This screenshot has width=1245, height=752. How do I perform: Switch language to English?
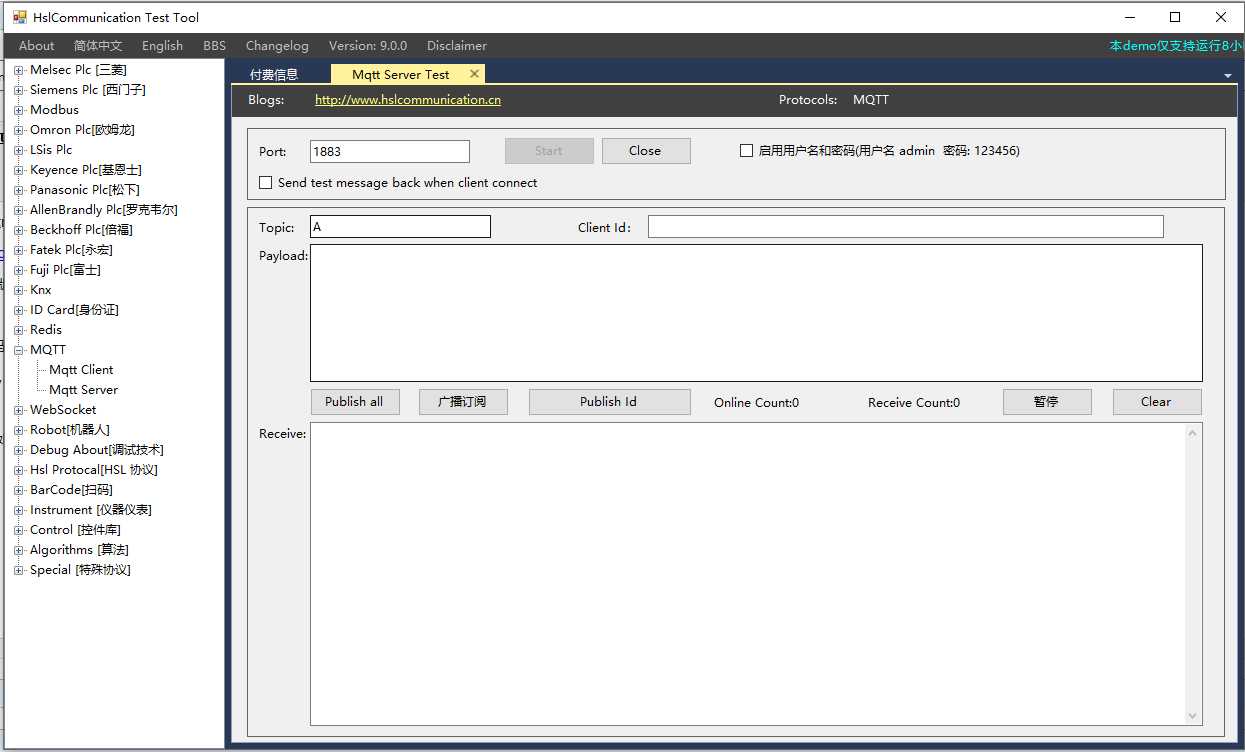[162, 46]
